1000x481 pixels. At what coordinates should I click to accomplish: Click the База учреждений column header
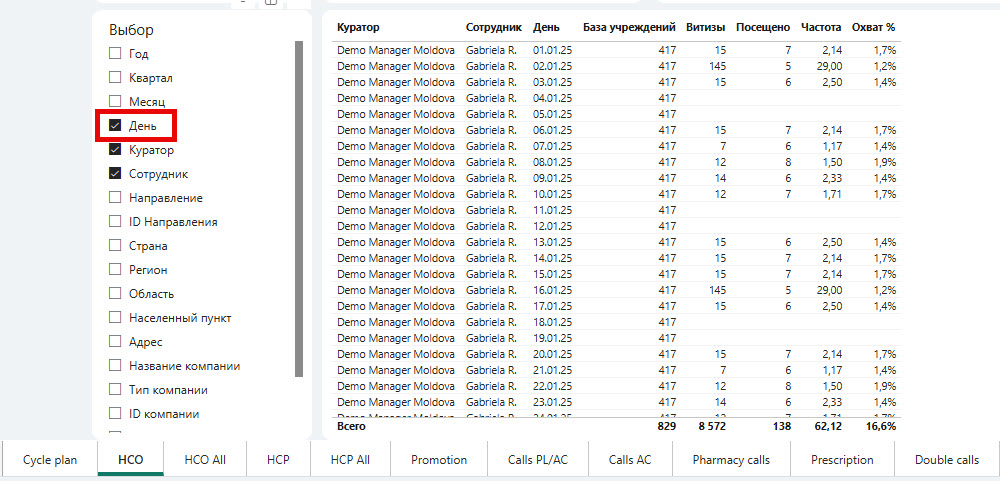[x=629, y=27]
